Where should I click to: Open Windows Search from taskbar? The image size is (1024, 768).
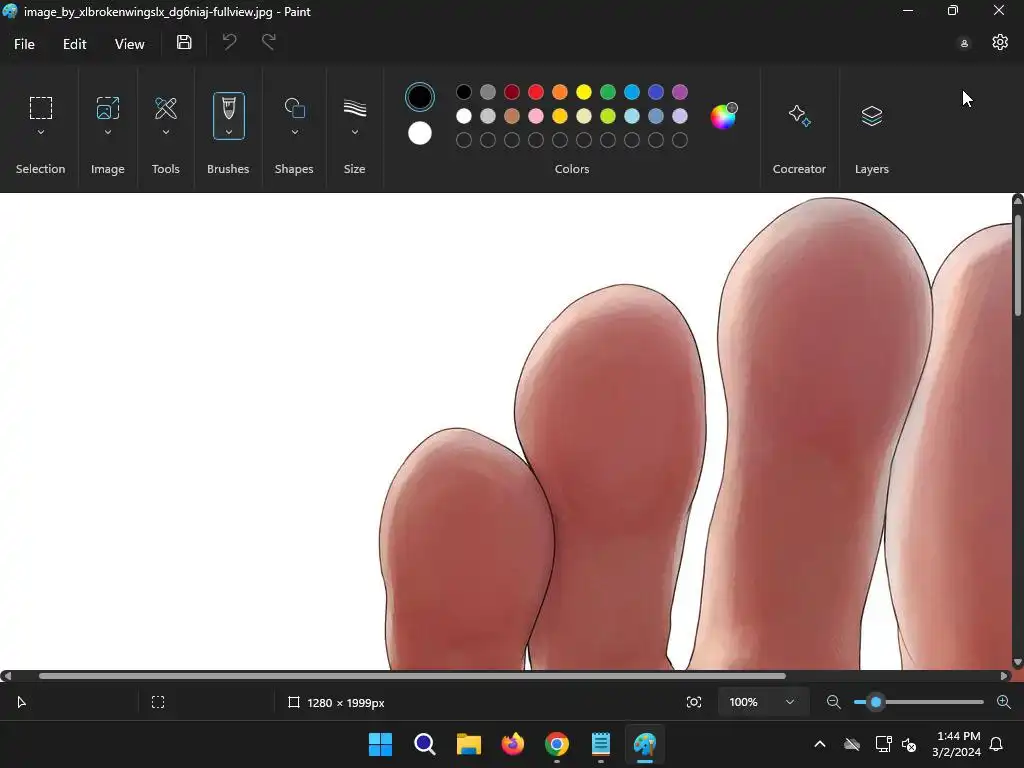pyautogui.click(x=424, y=744)
